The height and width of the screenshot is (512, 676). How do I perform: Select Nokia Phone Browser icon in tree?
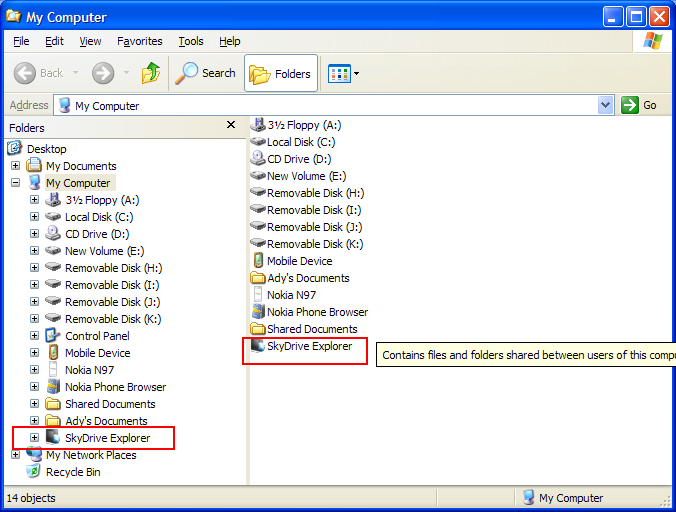[53, 387]
